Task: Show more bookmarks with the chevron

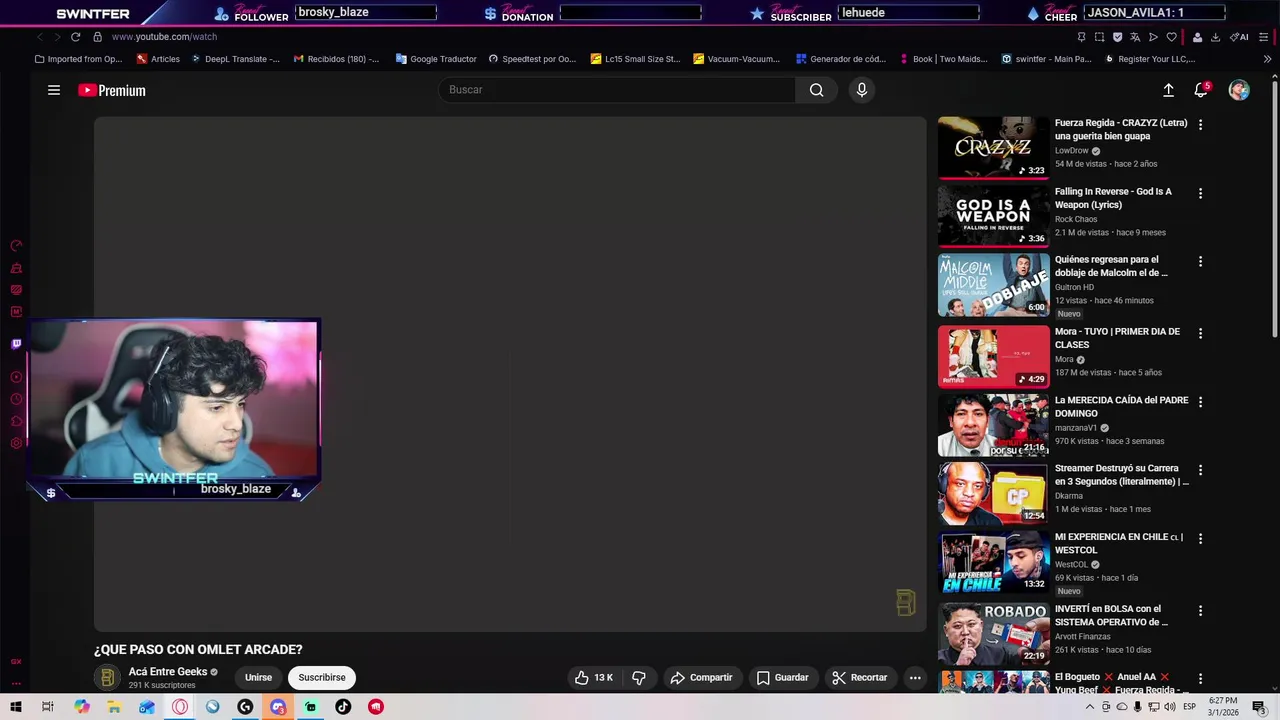Action: tap(1267, 59)
